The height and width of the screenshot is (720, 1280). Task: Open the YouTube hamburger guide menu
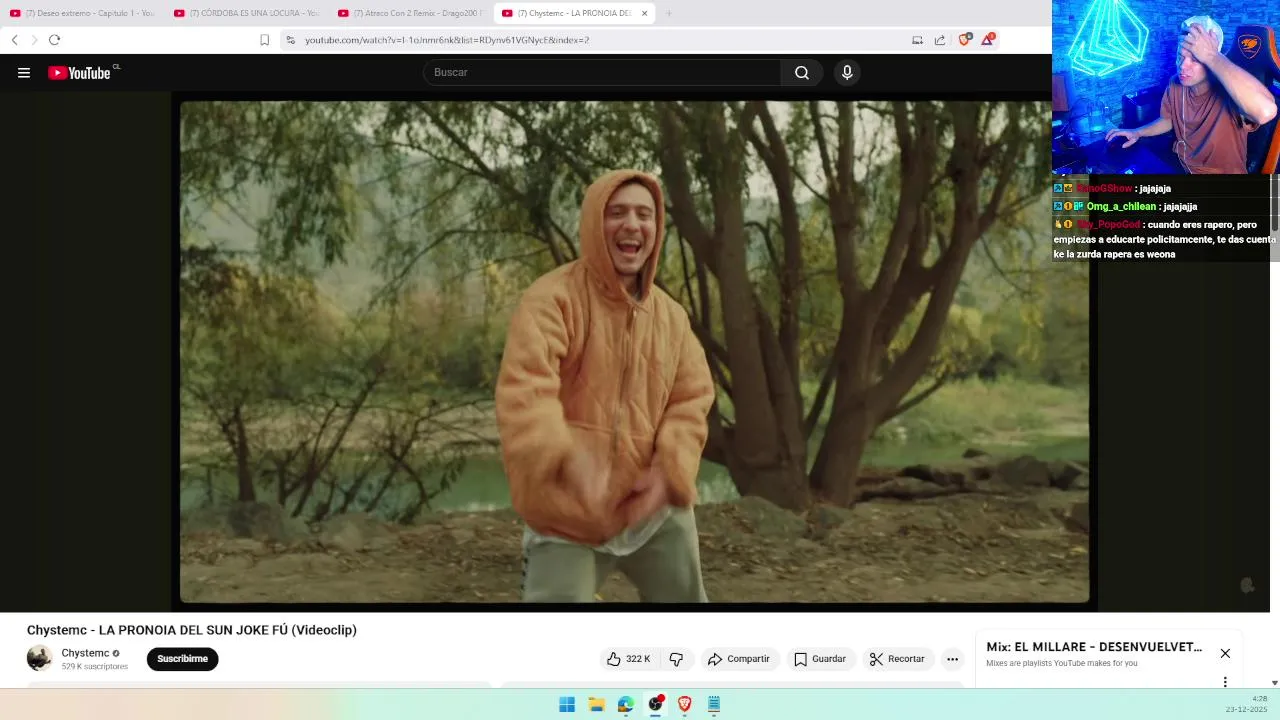click(x=24, y=72)
